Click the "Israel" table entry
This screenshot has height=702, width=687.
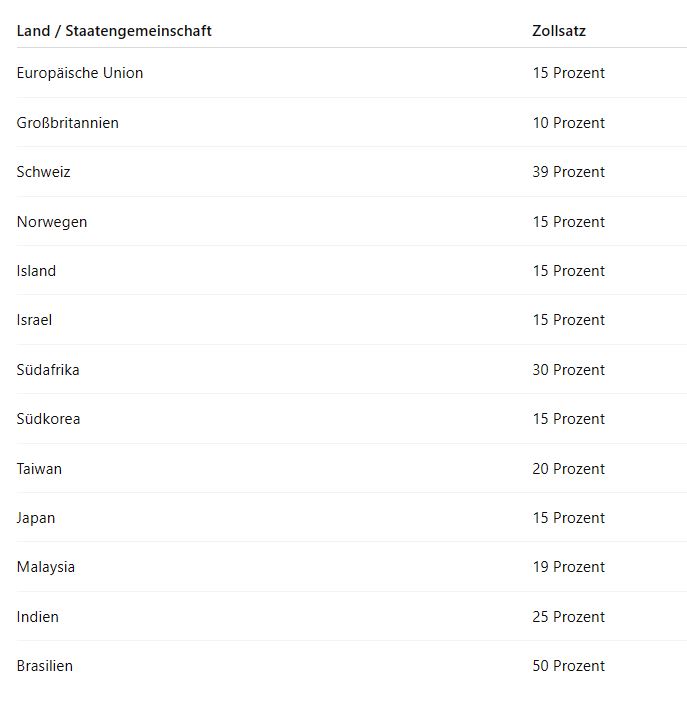pyautogui.click(x=34, y=320)
